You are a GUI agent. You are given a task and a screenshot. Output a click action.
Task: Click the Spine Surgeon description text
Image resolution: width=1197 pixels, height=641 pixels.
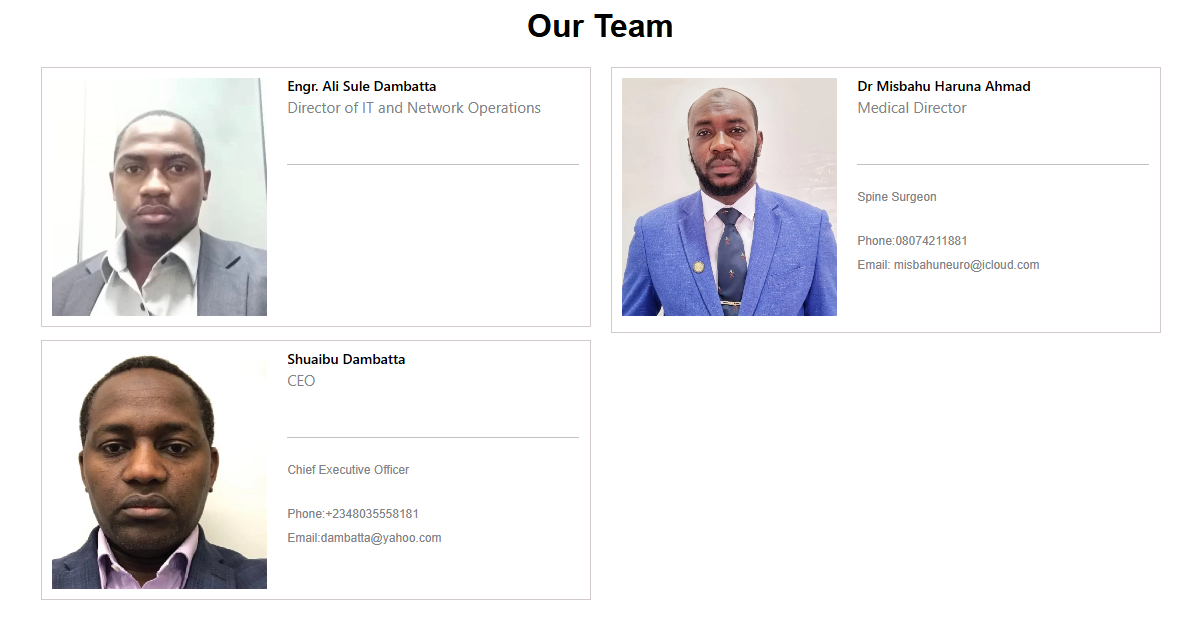coord(897,197)
